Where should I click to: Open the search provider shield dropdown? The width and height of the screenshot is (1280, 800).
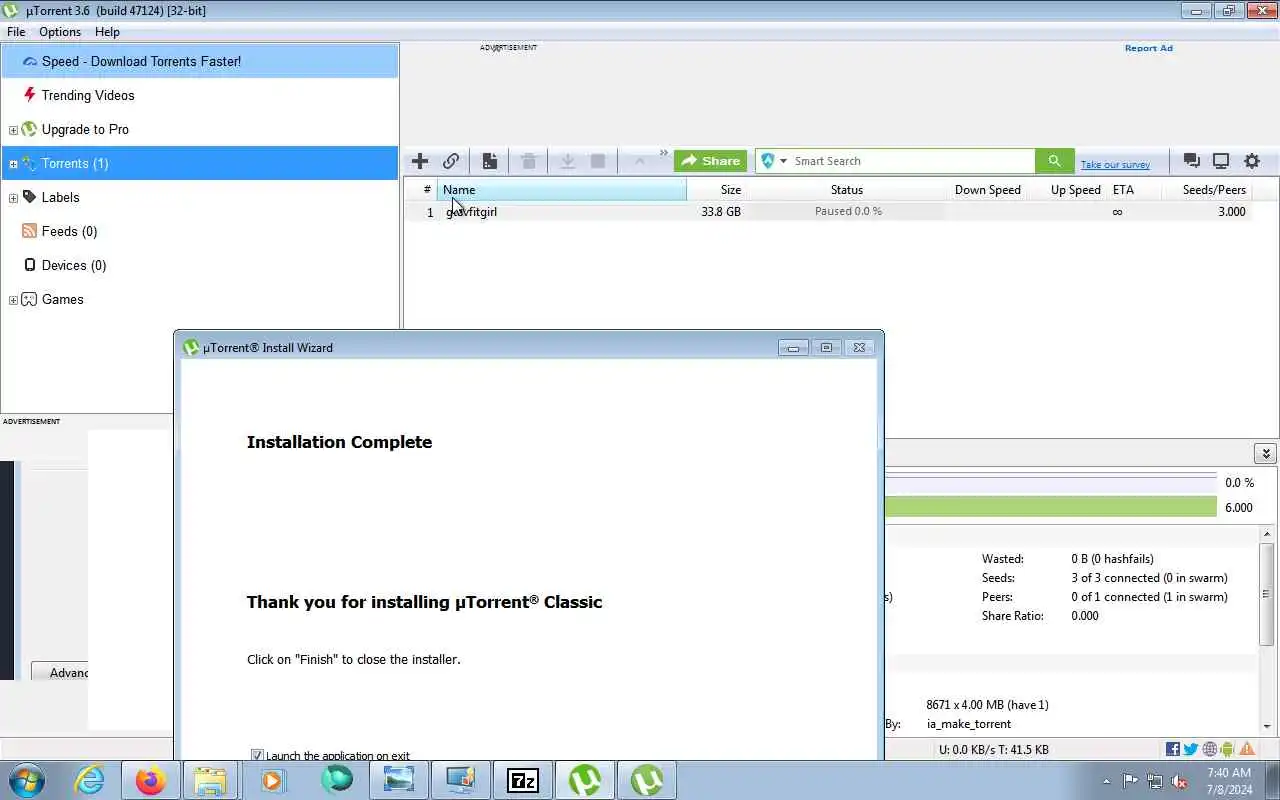coord(773,161)
